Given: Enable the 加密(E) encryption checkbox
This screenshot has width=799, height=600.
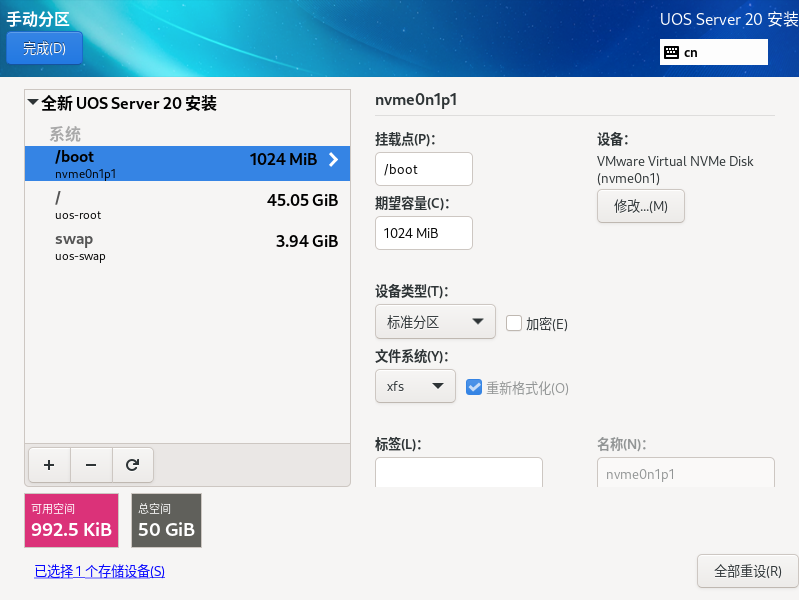Looking at the screenshot, I should [514, 323].
